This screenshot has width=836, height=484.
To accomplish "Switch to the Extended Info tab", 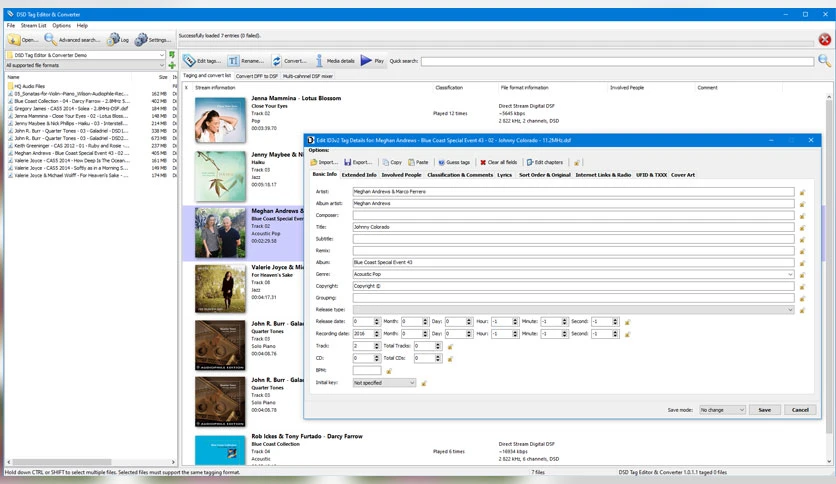I will tap(359, 175).
